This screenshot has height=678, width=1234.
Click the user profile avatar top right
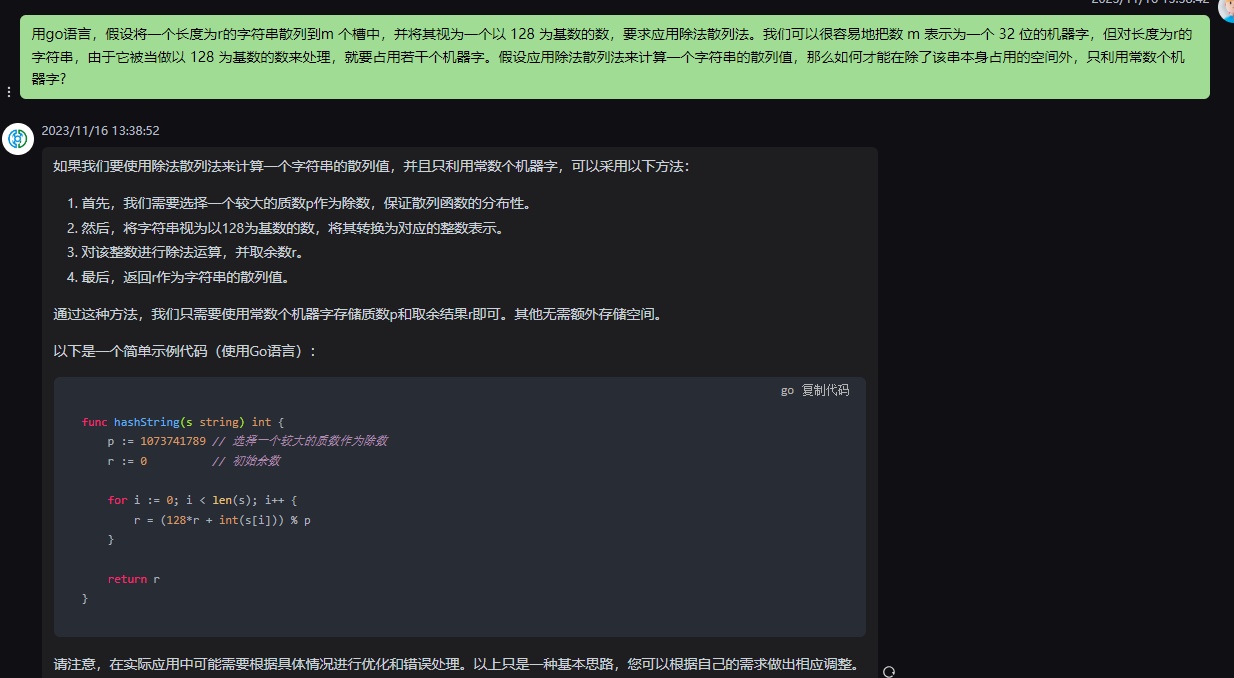(1224, 10)
